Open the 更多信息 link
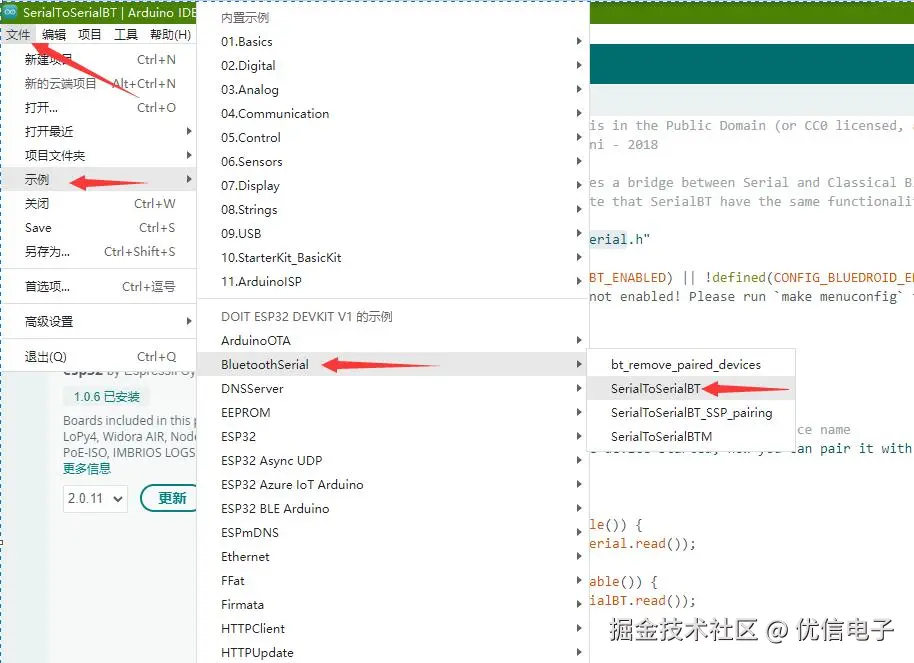The width and height of the screenshot is (914, 663). pyautogui.click(x=87, y=468)
